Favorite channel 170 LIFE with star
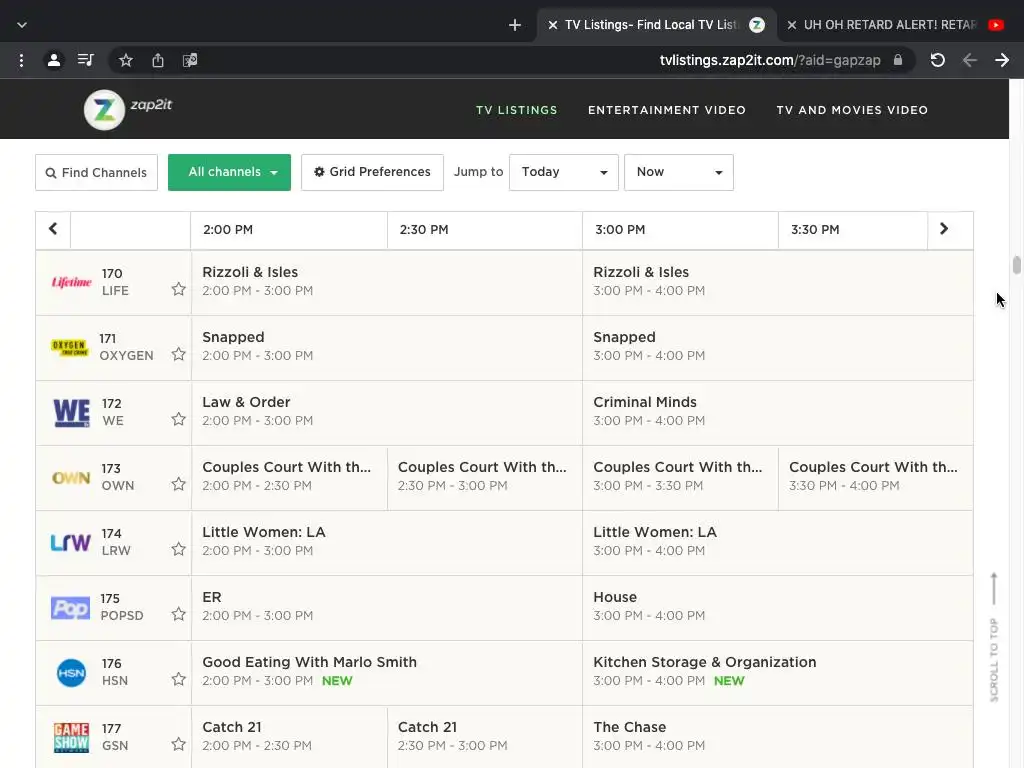The height and width of the screenshot is (768, 1024). coord(178,289)
